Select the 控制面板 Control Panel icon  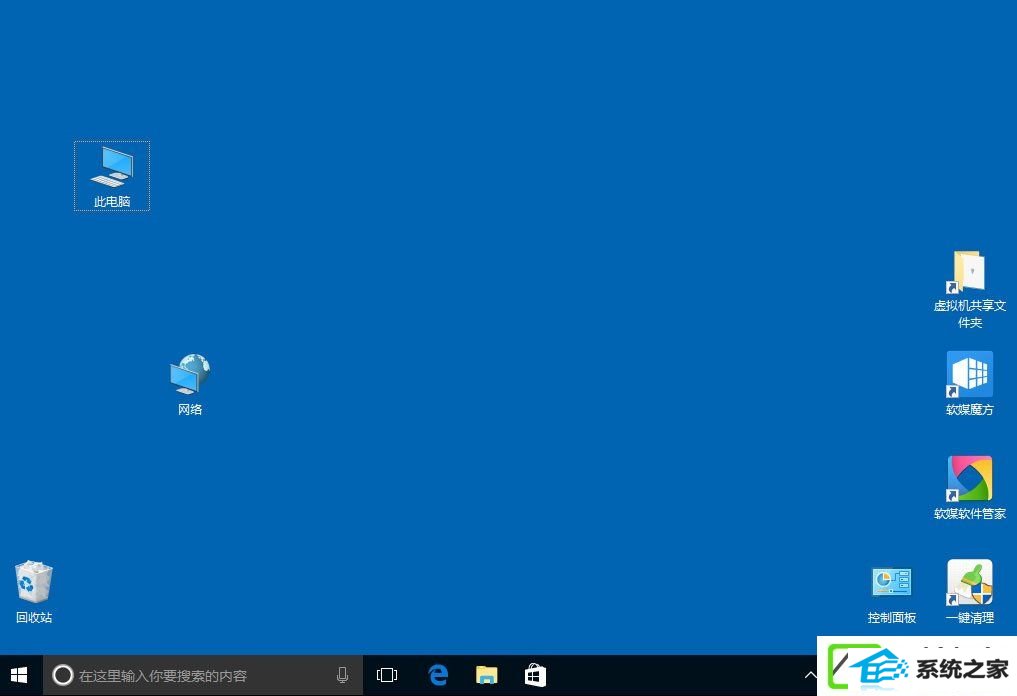[x=892, y=594]
